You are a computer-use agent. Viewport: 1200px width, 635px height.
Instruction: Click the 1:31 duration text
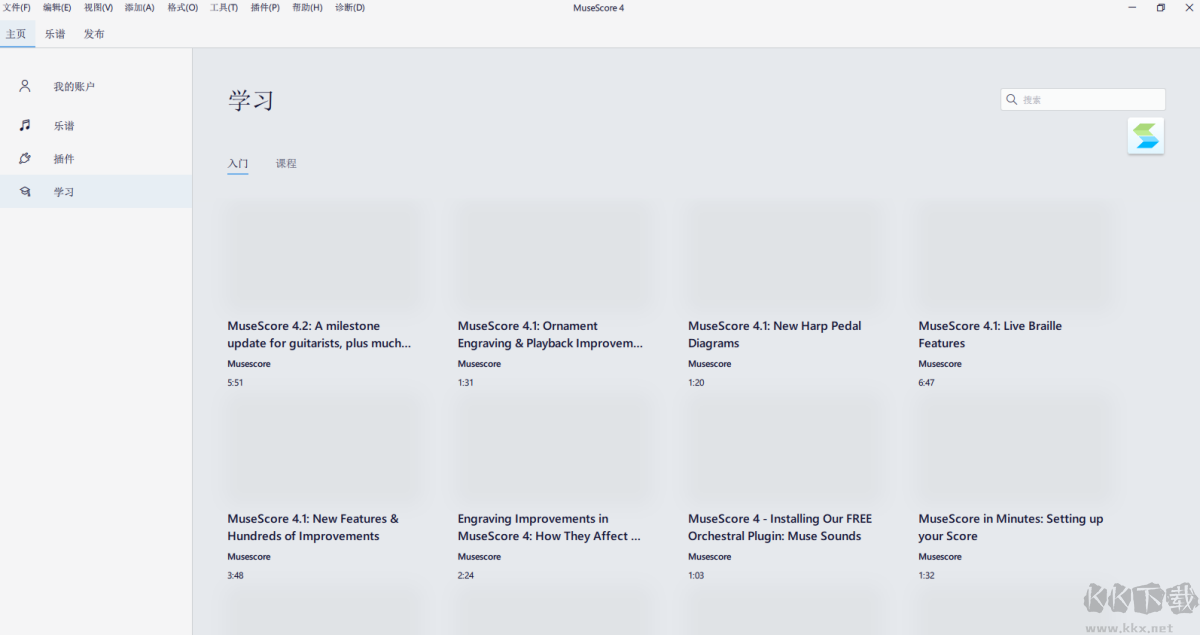[466, 383]
